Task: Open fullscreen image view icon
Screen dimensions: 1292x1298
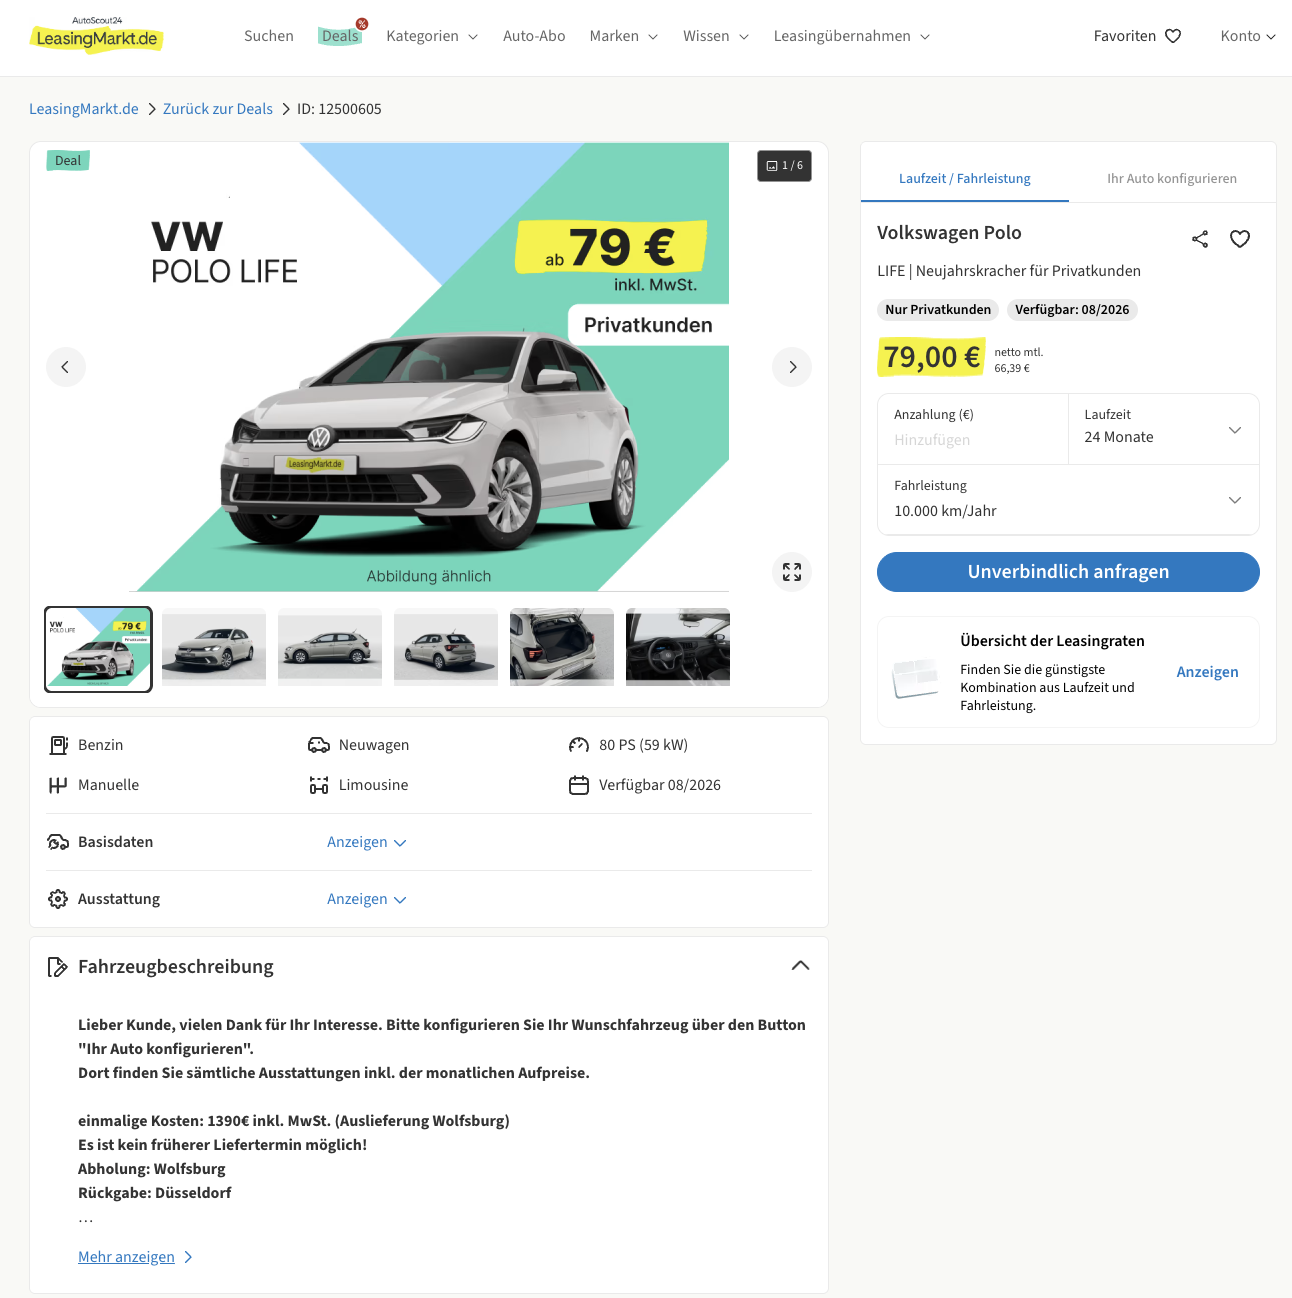Action: tap(792, 572)
